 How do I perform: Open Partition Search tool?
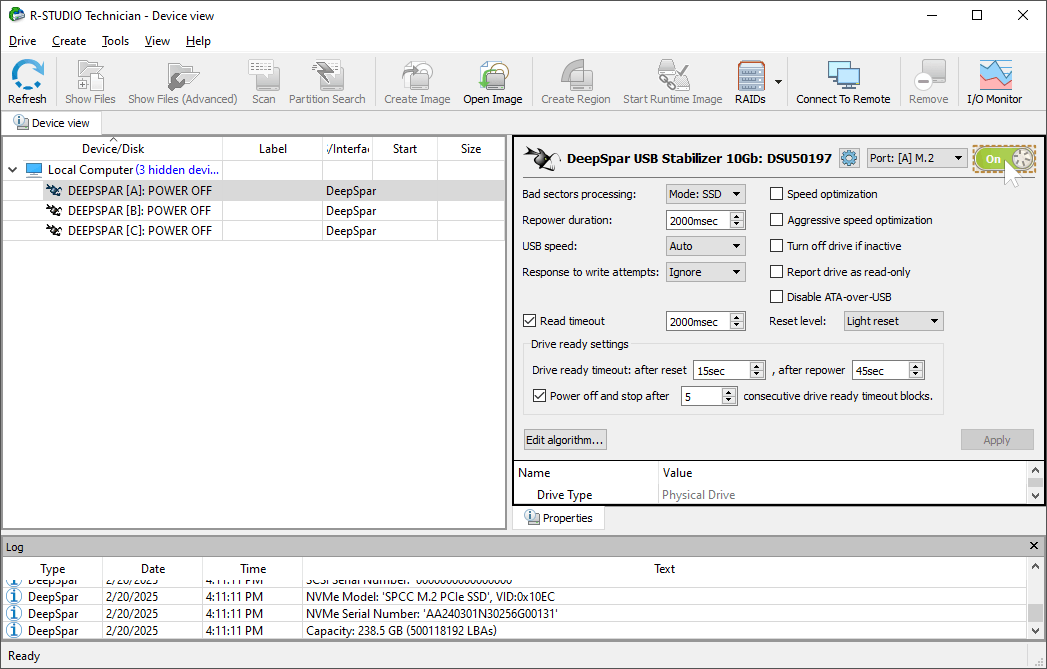(327, 81)
